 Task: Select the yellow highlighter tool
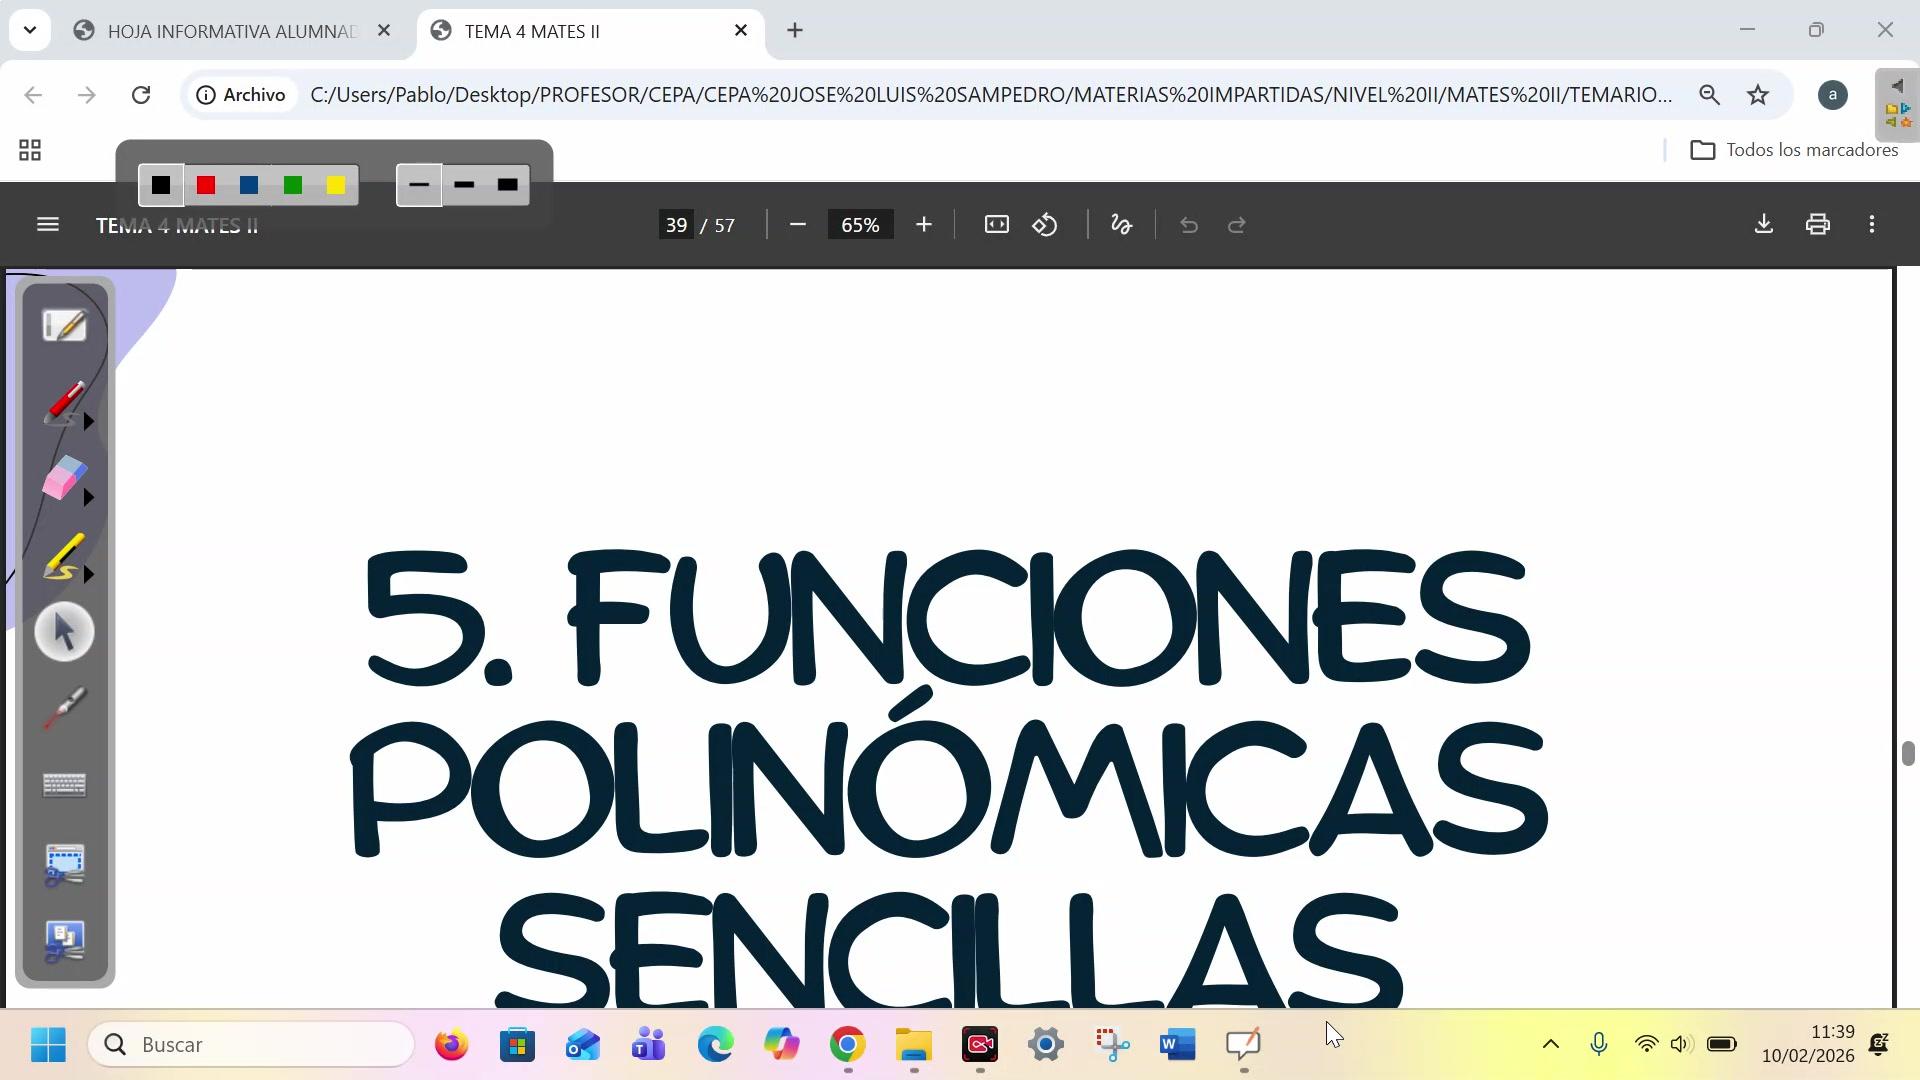64,556
